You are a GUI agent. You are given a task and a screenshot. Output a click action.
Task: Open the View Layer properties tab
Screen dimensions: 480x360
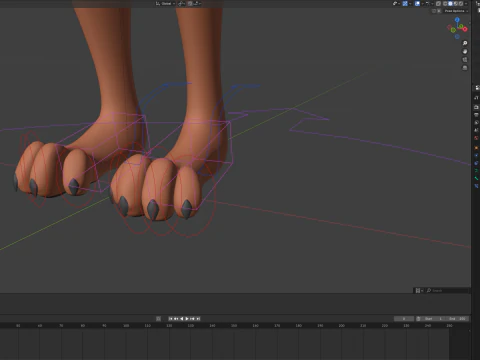point(477,122)
